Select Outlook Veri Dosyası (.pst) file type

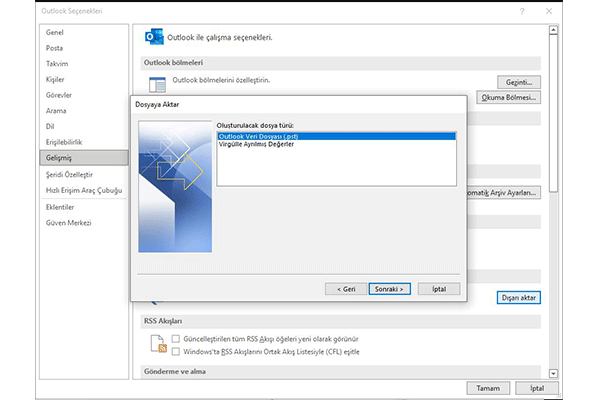click(x=336, y=136)
